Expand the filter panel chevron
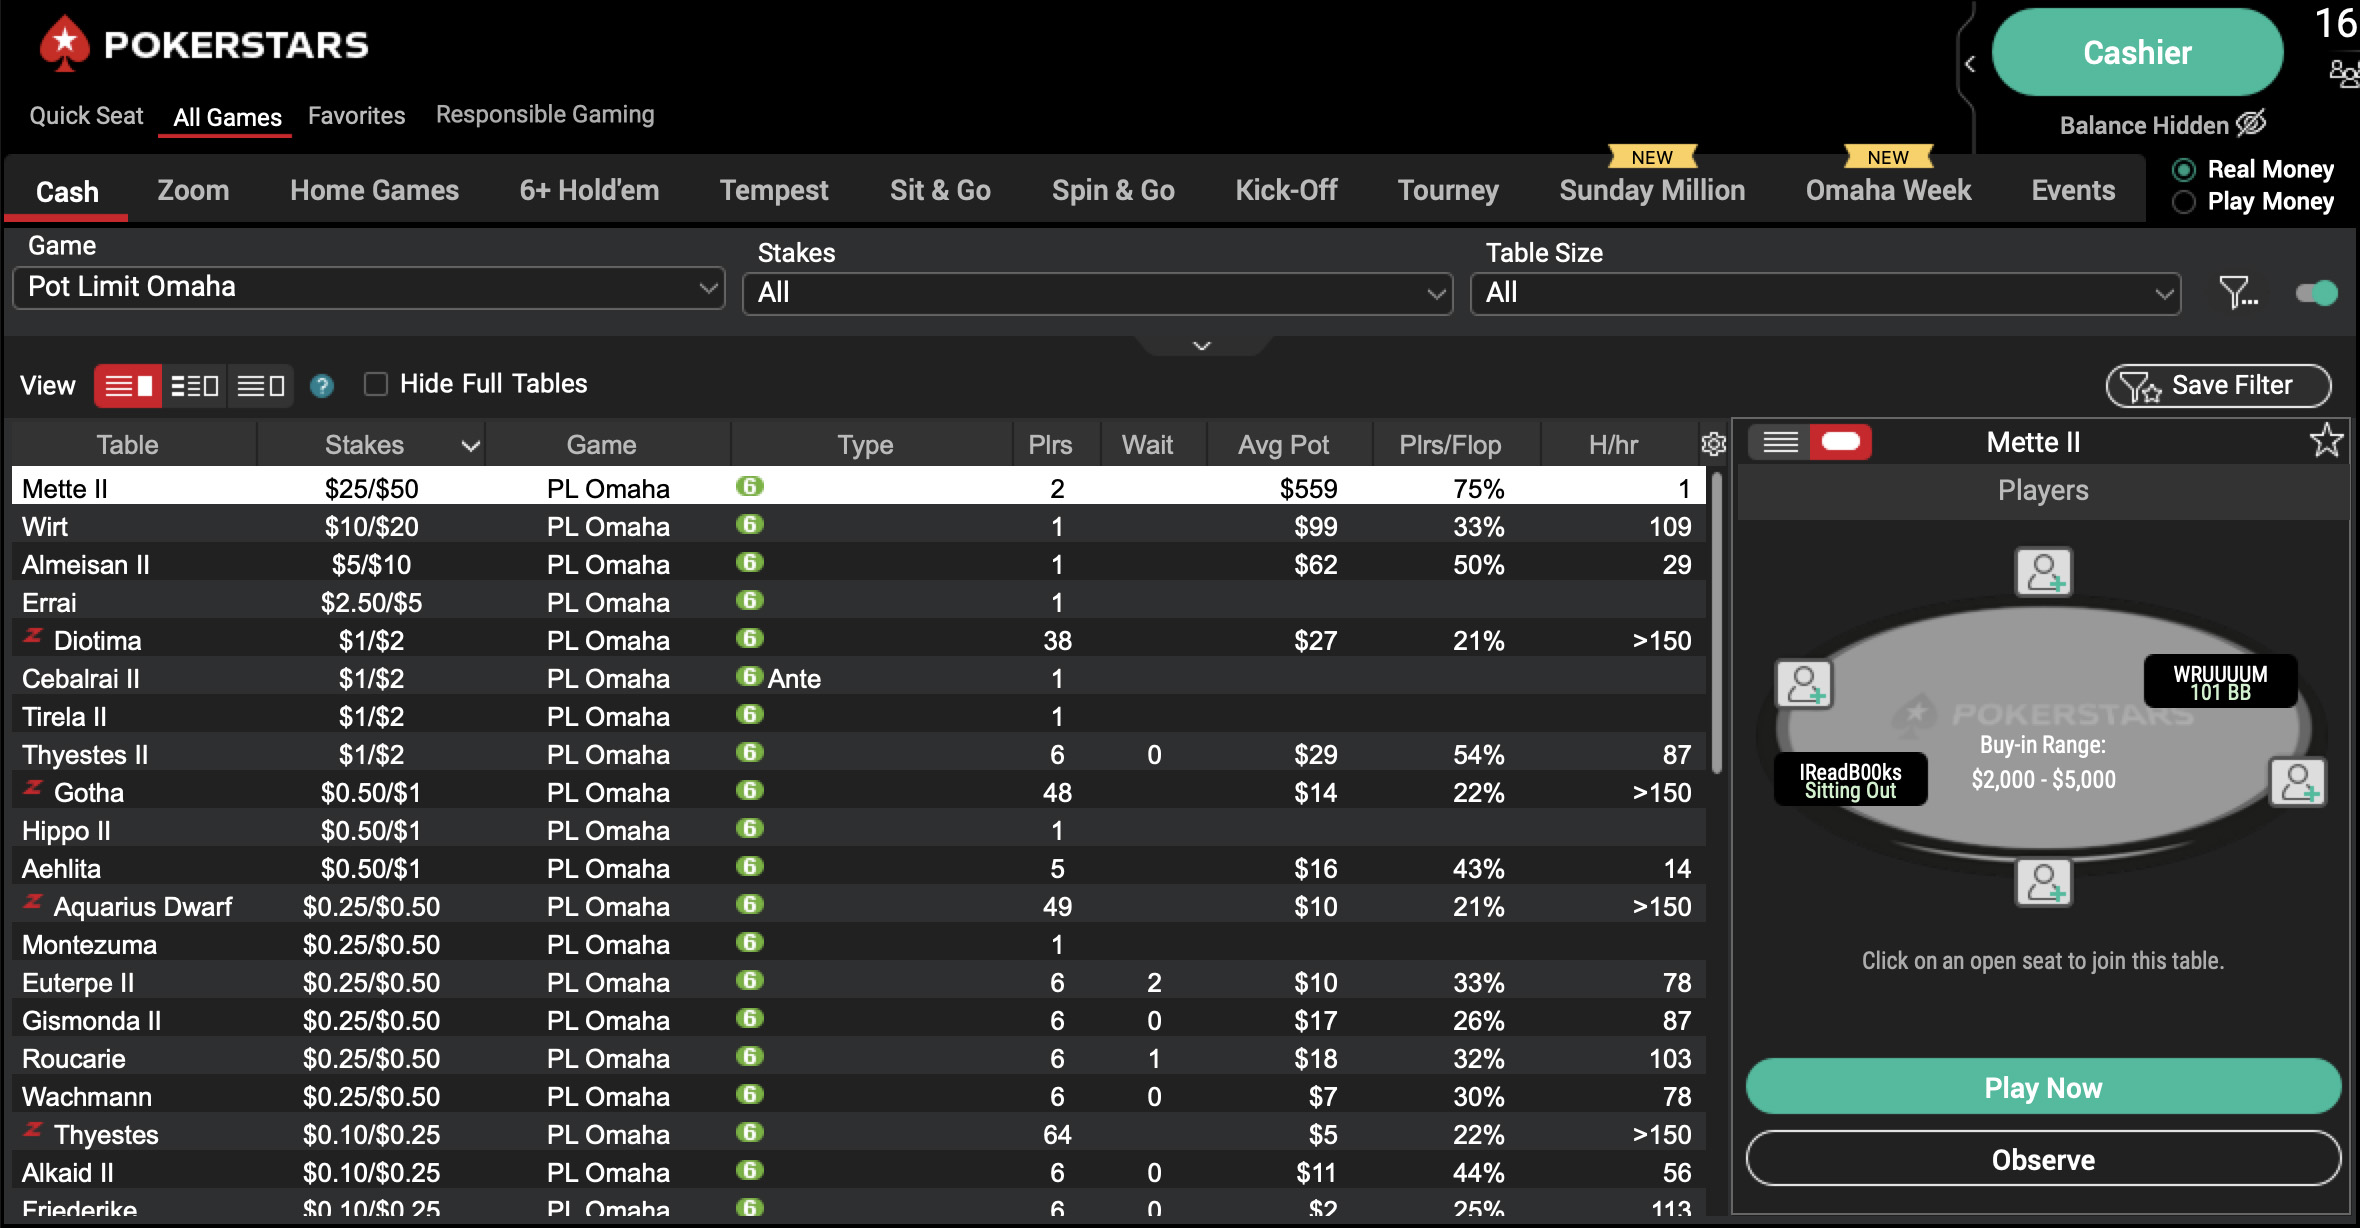Viewport: 2360px width, 1228px height. coord(1202,346)
